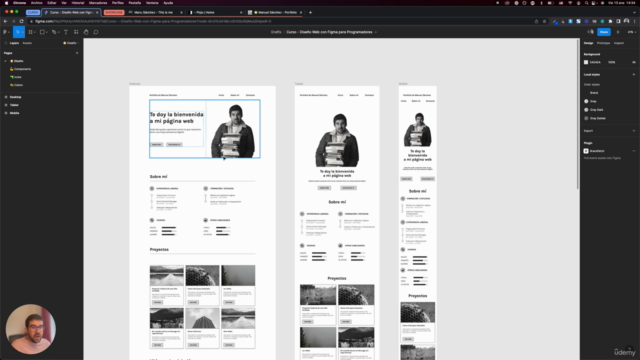
Task: Select the Text tool
Action: [66, 32]
